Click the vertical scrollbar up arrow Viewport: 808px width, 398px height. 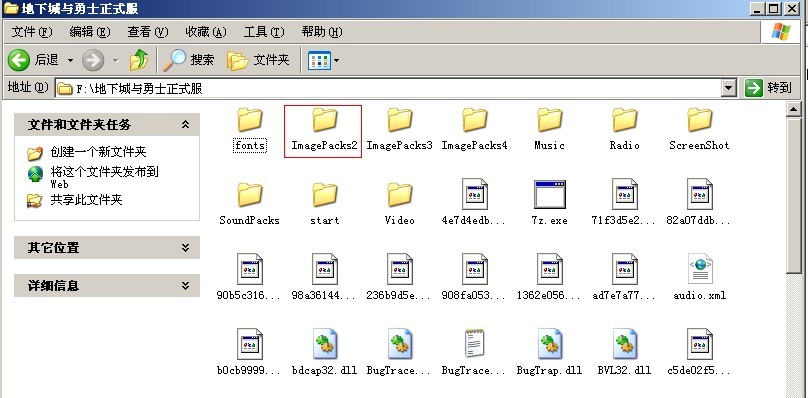pyautogui.click(x=794, y=109)
